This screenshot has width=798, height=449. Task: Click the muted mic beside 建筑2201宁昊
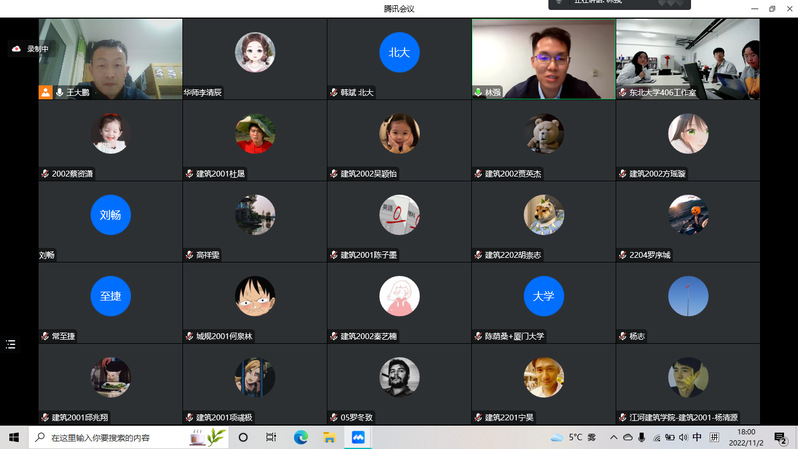[x=478, y=417]
